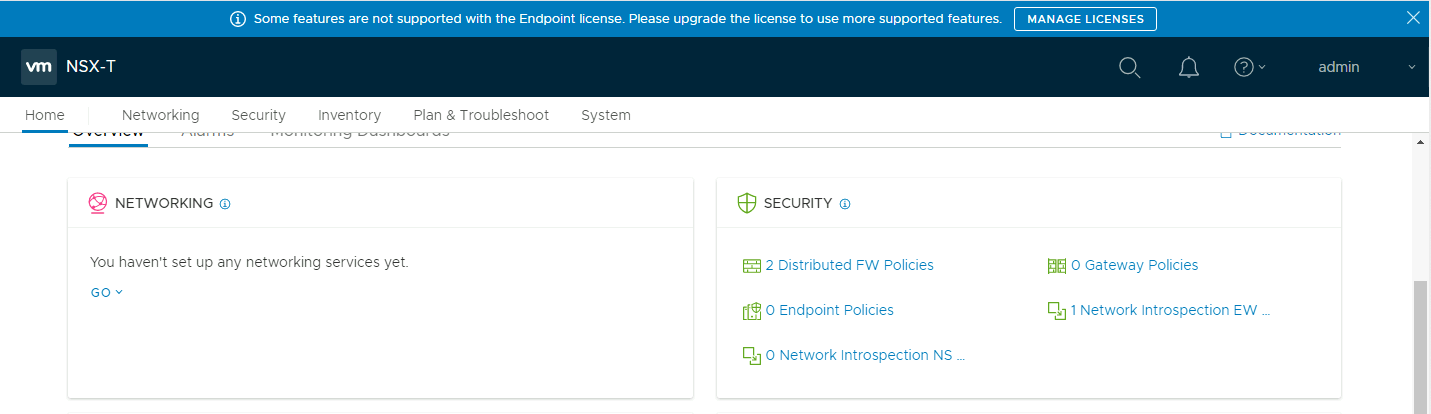The height and width of the screenshot is (414, 1431).
Task: Open the Networking menu tab
Action: coord(160,115)
